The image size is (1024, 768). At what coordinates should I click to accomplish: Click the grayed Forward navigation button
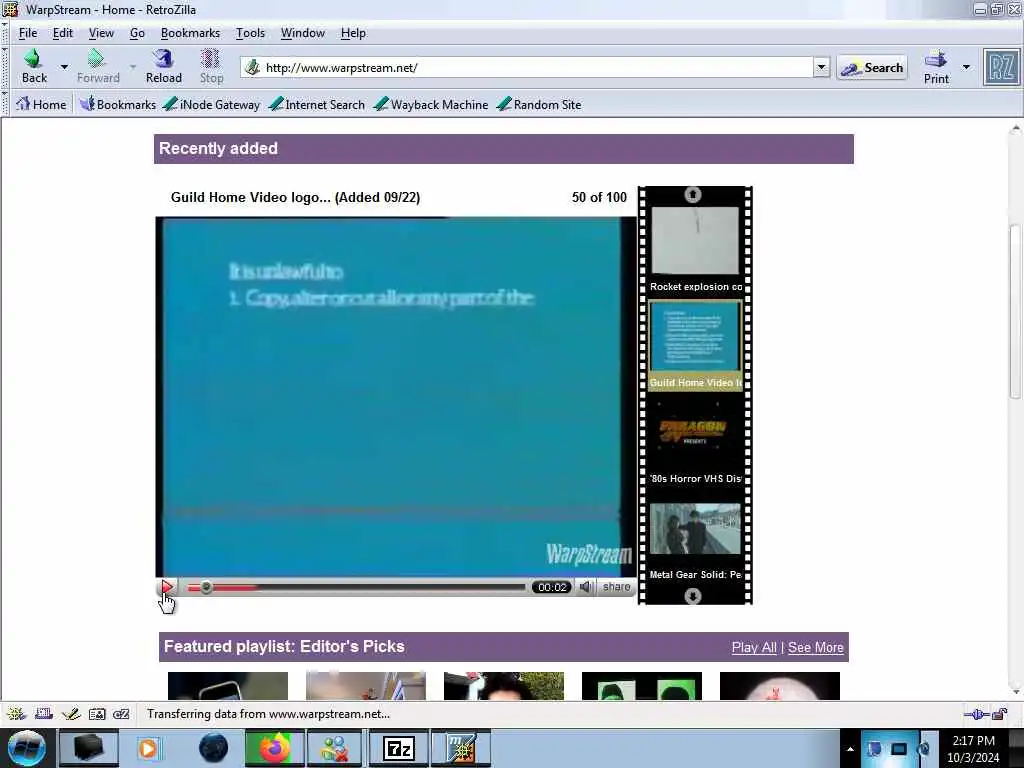pyautogui.click(x=98, y=67)
